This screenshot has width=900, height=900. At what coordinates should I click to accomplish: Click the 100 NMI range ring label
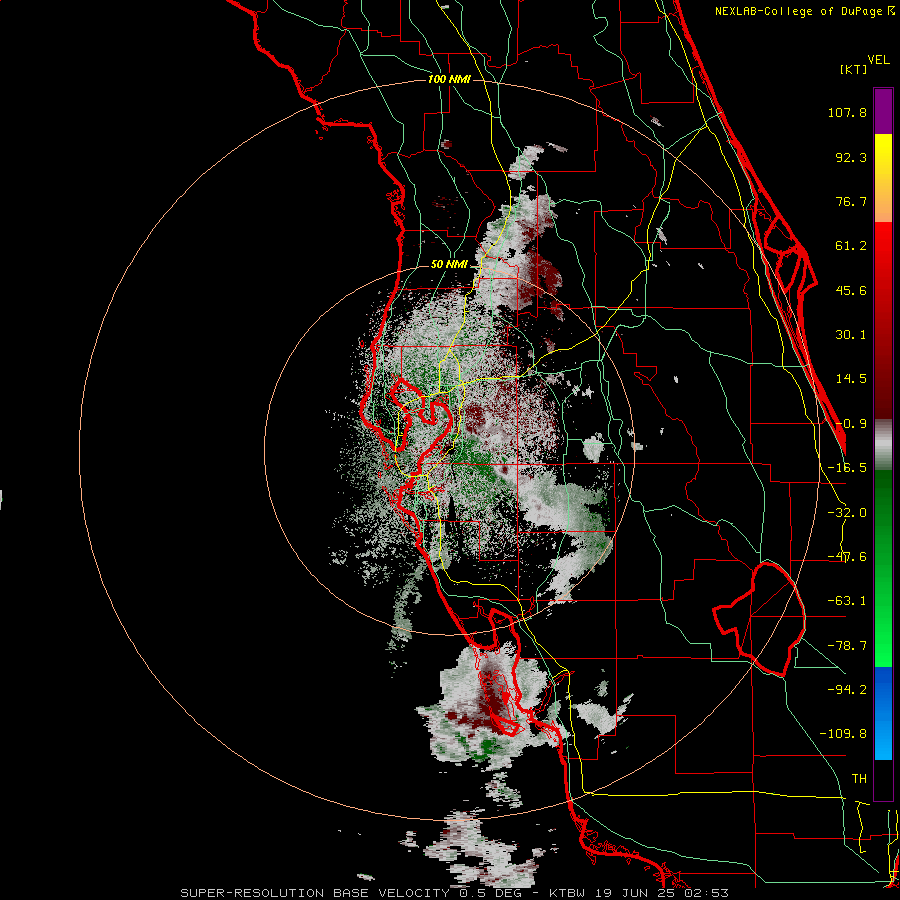pyautogui.click(x=449, y=79)
